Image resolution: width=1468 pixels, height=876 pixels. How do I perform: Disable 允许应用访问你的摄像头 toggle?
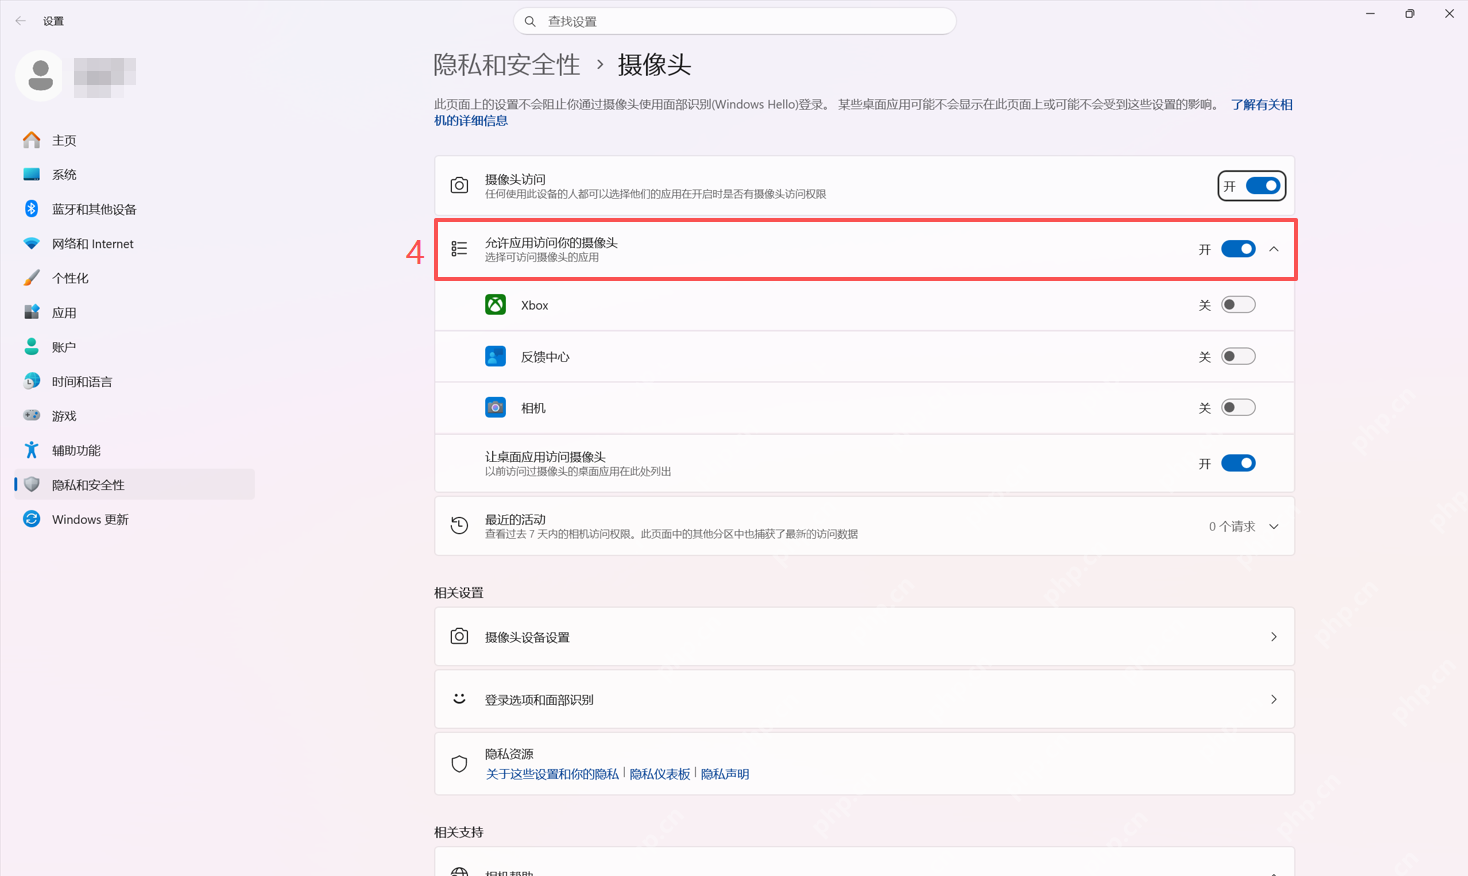point(1238,249)
